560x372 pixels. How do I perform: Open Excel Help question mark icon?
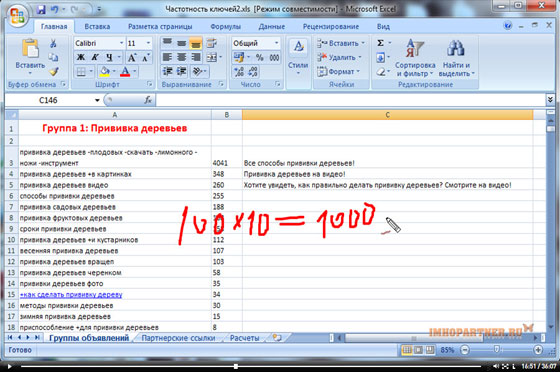tap(508, 25)
